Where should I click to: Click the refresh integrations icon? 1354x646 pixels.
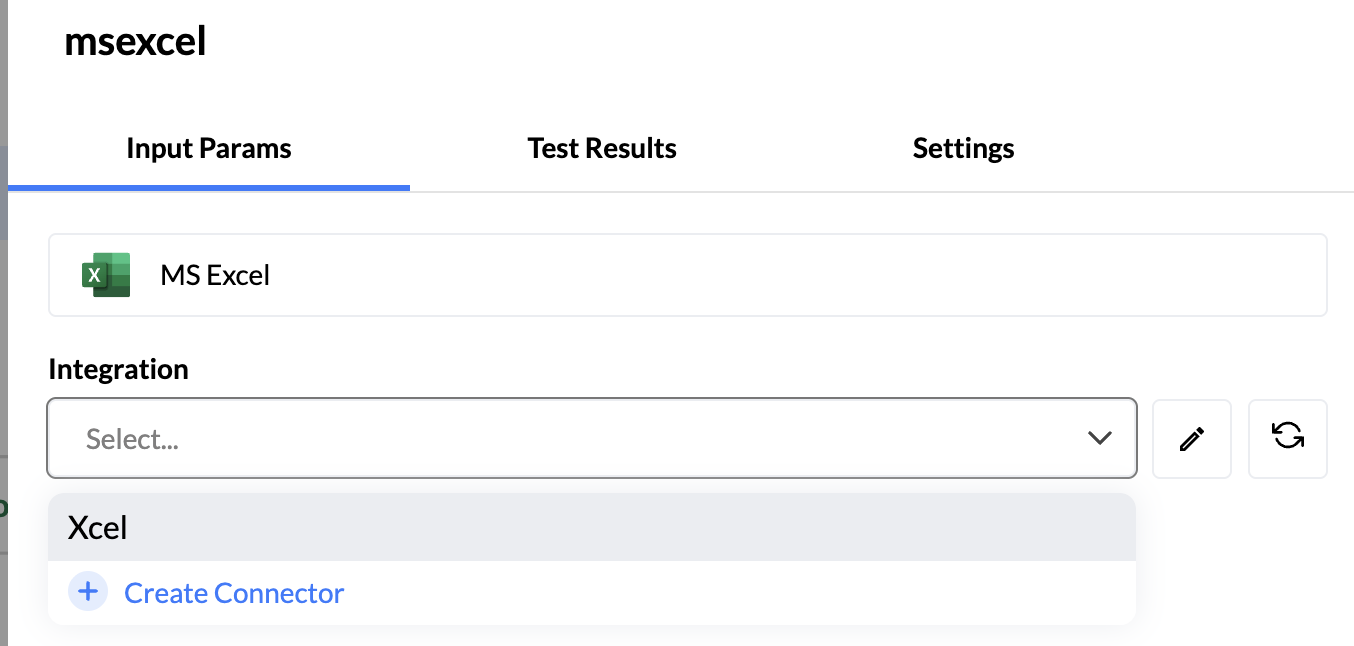[1287, 437]
